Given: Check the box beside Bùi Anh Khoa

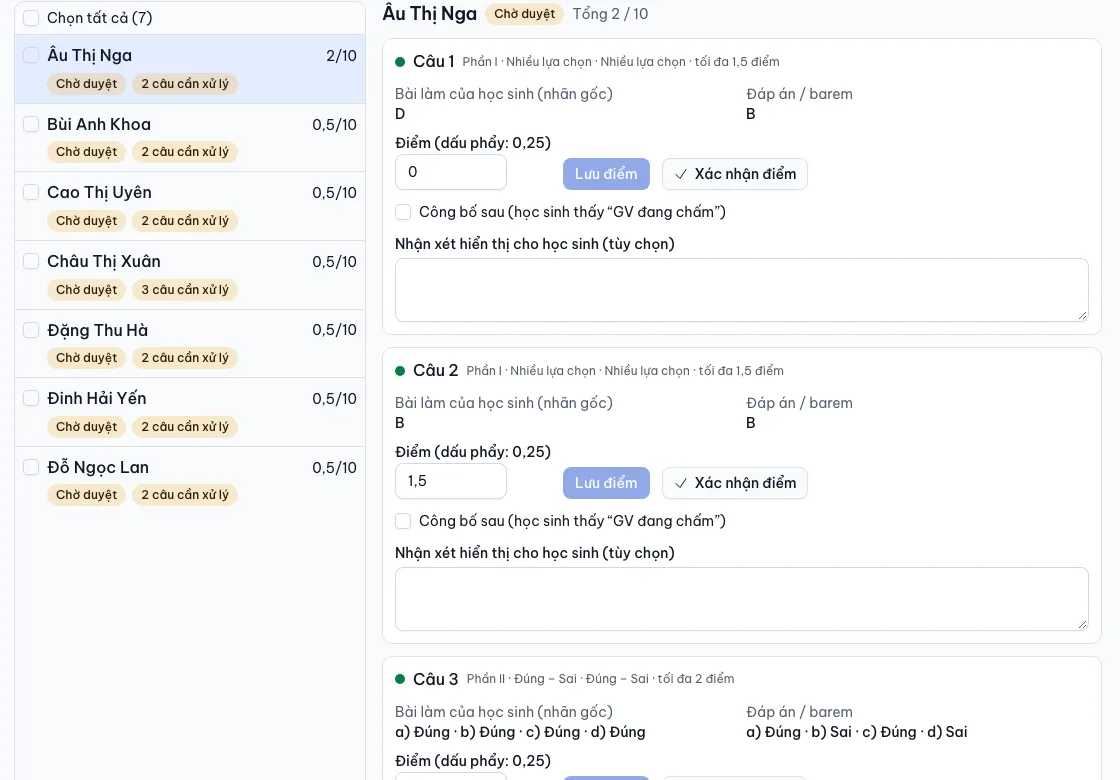Looking at the screenshot, I should 31,124.
